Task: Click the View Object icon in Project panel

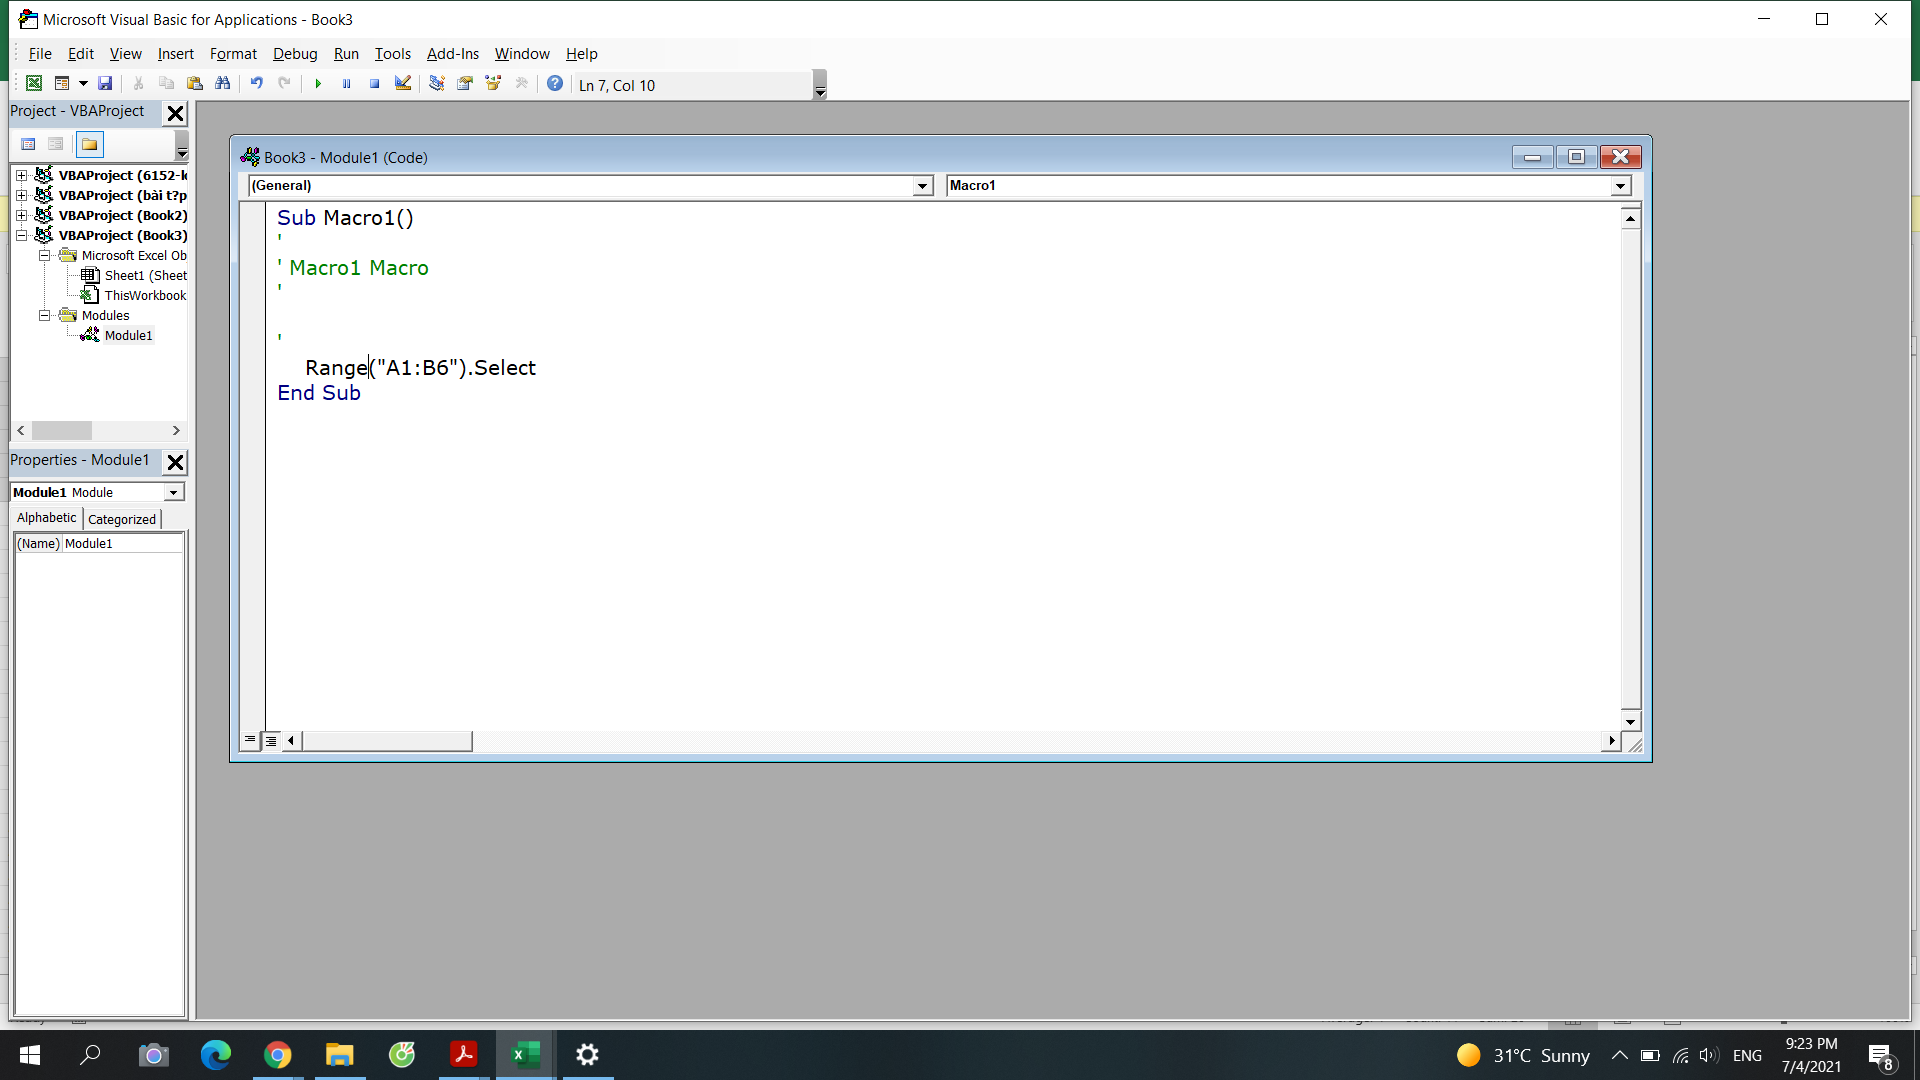Action: pyautogui.click(x=56, y=145)
